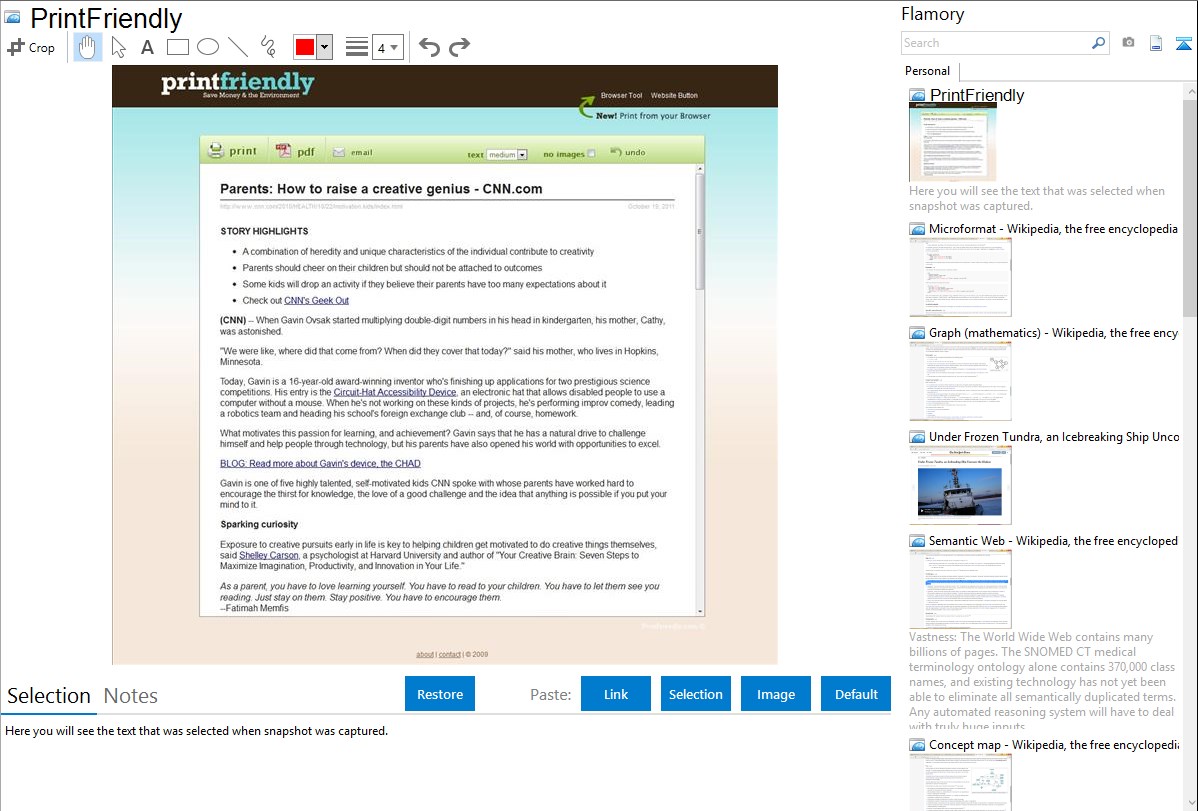Click the about link in the page footer
The width and height of the screenshot is (1198, 811).
[425, 654]
